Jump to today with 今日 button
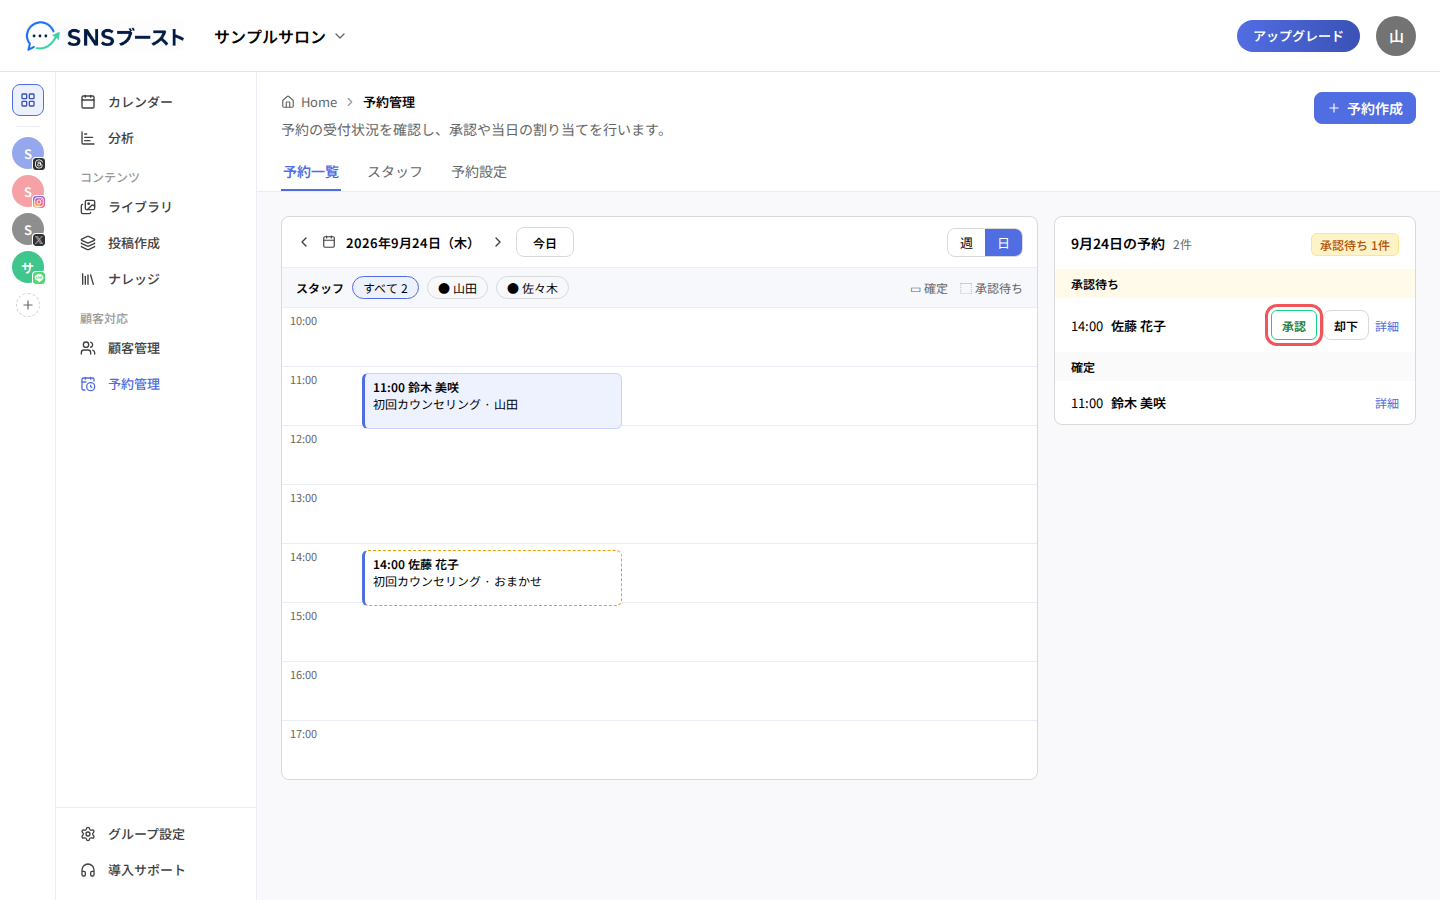Viewport: 1440px width, 900px height. coord(545,243)
